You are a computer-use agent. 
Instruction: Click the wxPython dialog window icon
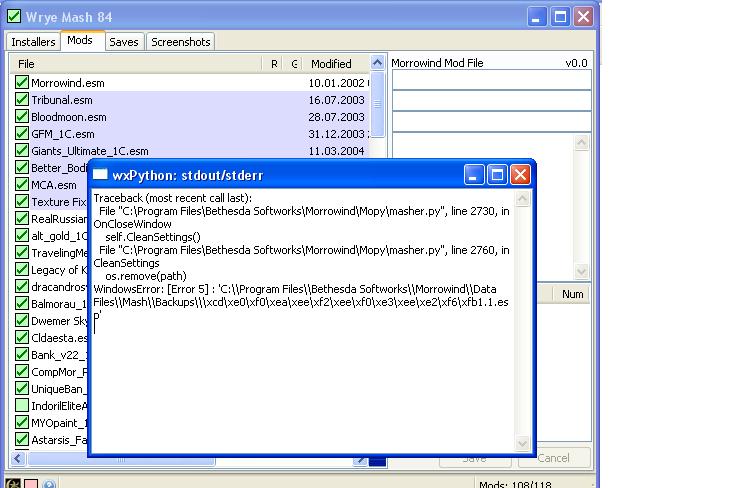pyautogui.click(x=100, y=175)
